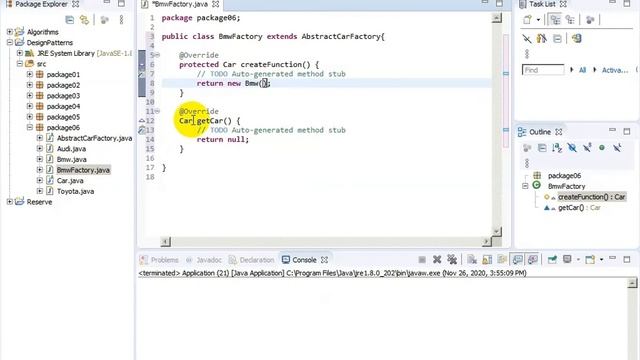This screenshot has height=360, width=640.
Task: Click Terminate icon in Console toolbar
Action: [x=422, y=260]
